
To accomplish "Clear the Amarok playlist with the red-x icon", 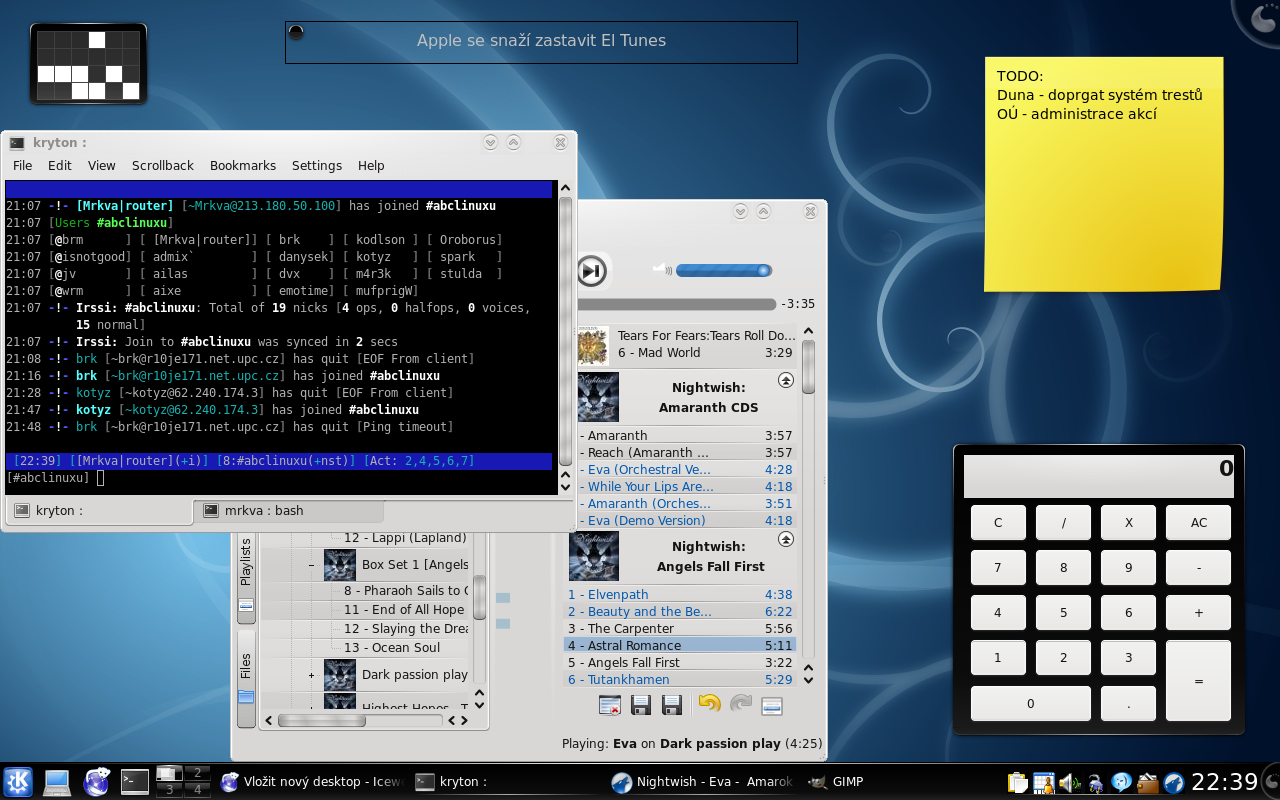I will coord(610,705).
